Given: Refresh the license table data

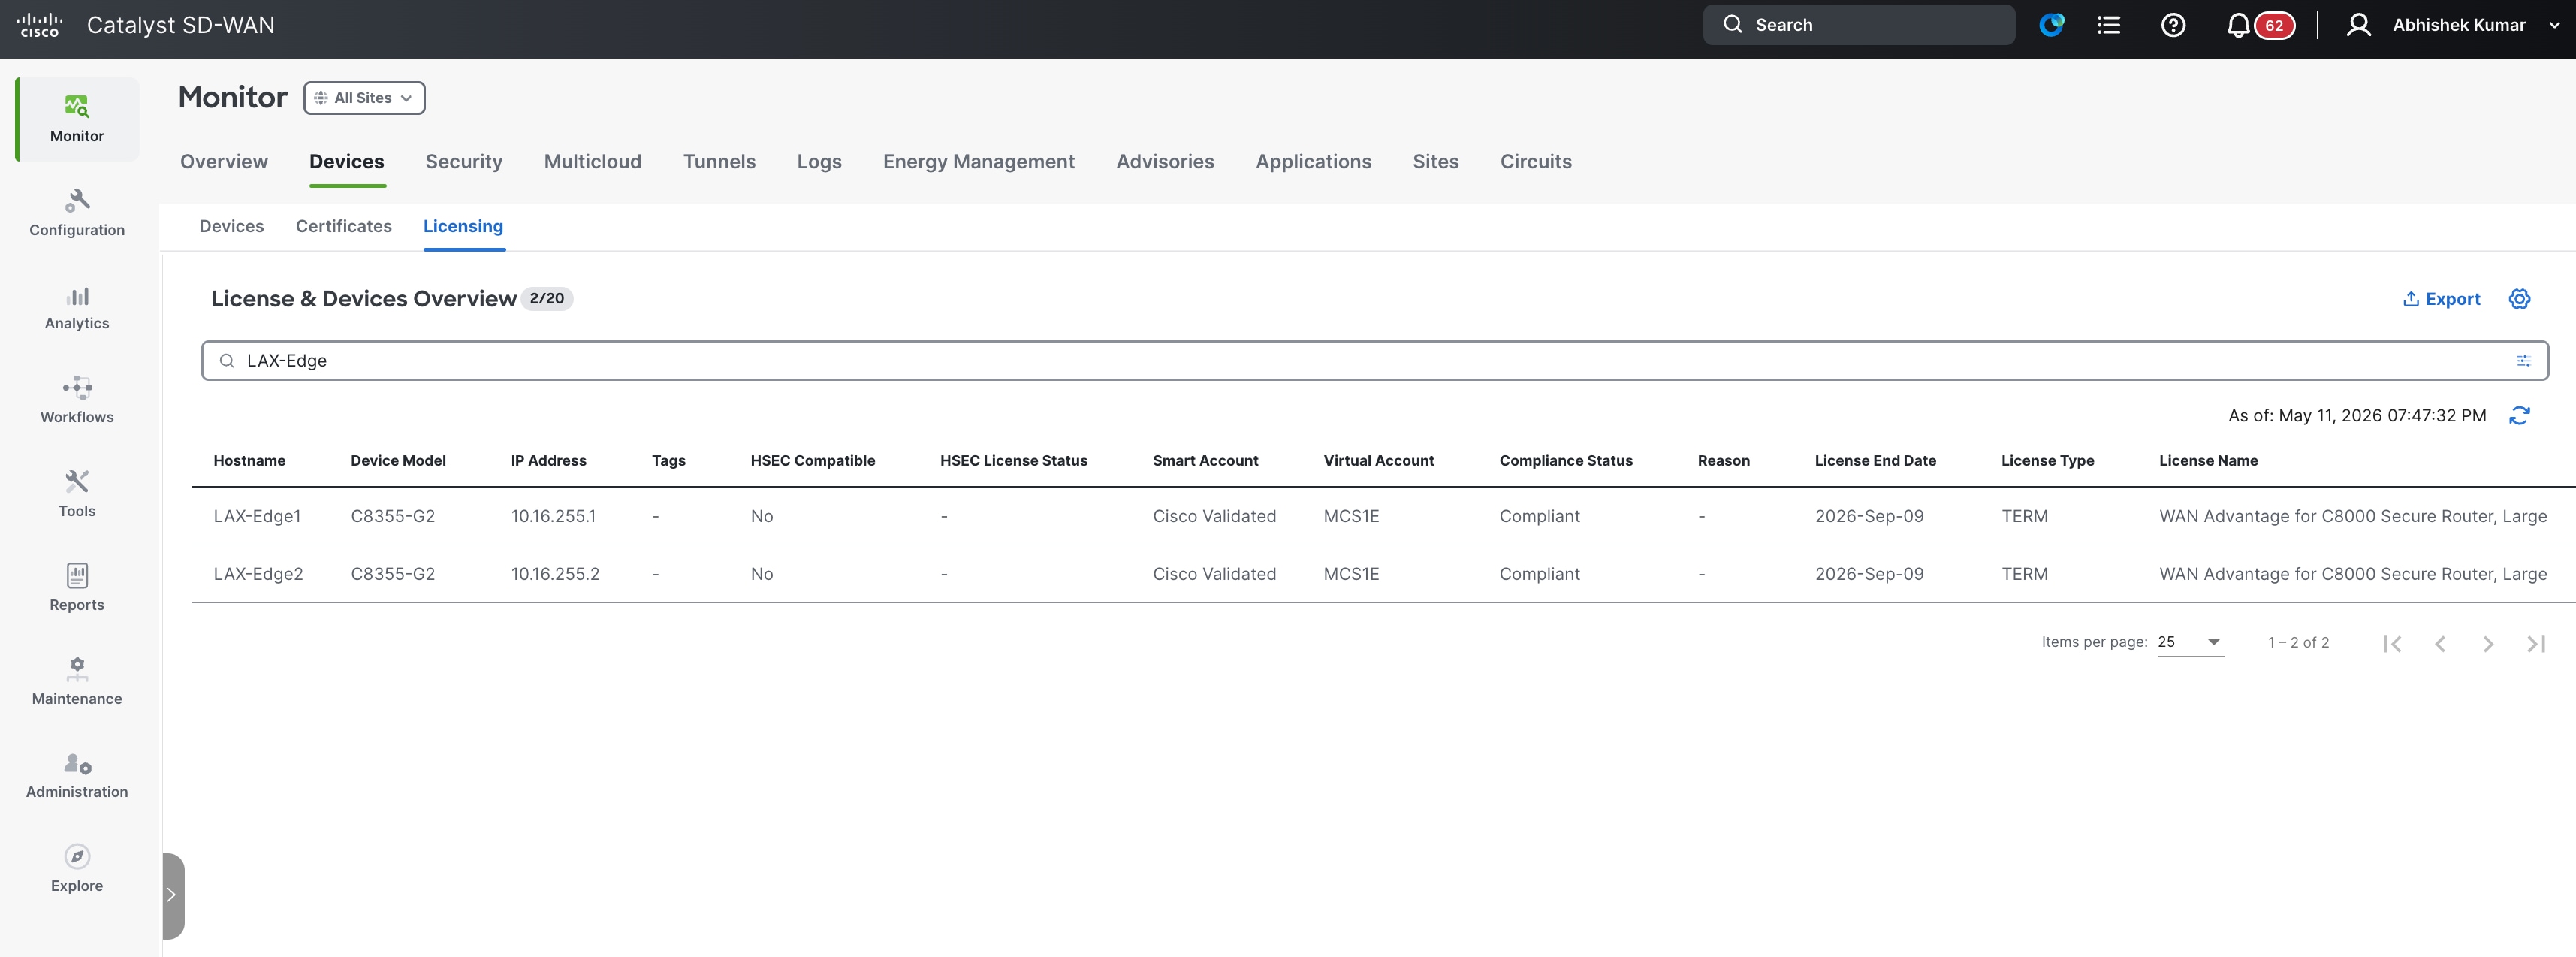Looking at the screenshot, I should pyautogui.click(x=2519, y=415).
